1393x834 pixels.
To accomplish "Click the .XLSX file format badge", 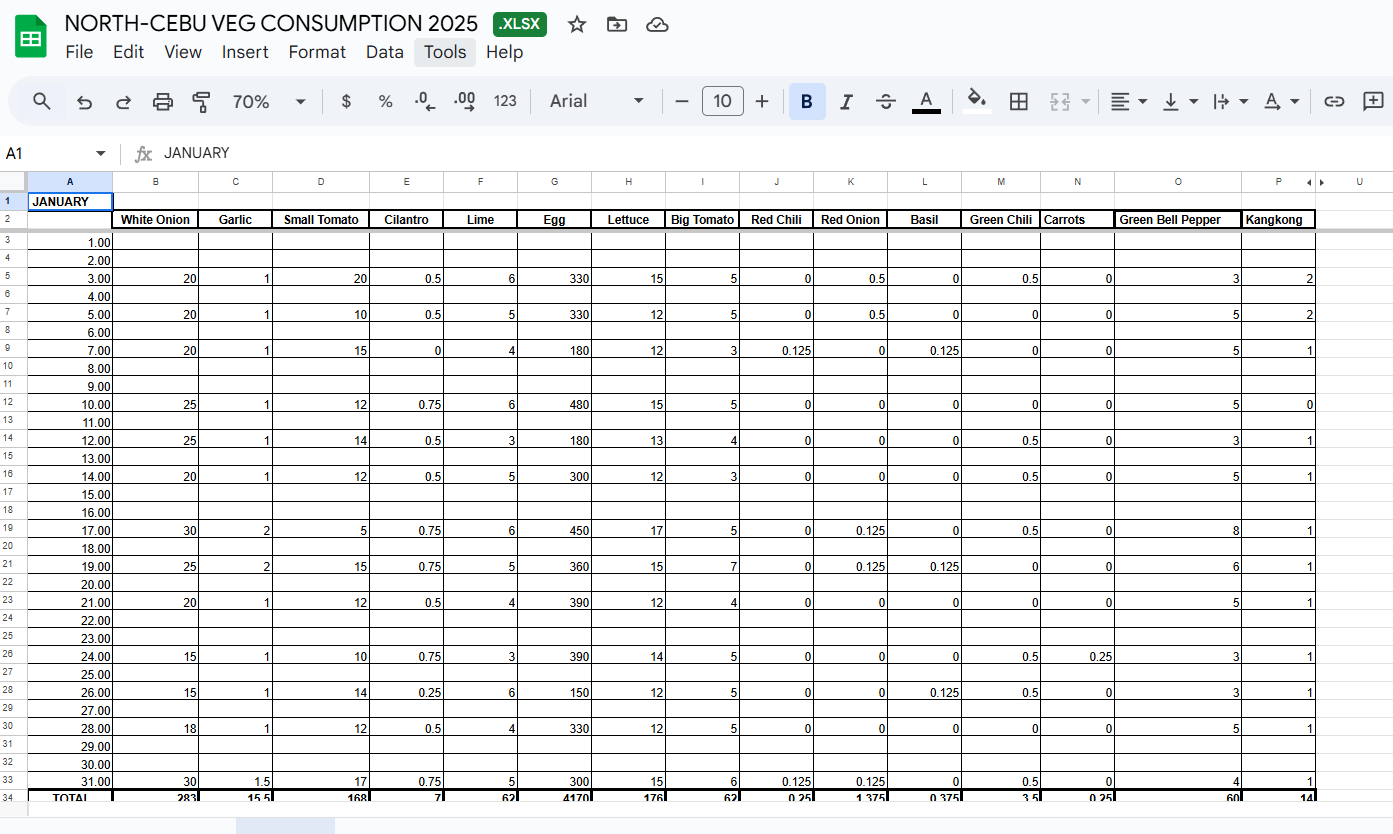I will pyautogui.click(x=520, y=25).
